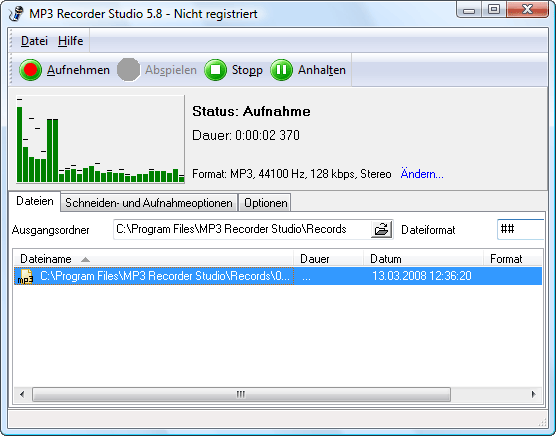Viewport: 556px width, 436px height.
Task: Click the horizontal scrollbar thumb
Action: click(x=241, y=394)
